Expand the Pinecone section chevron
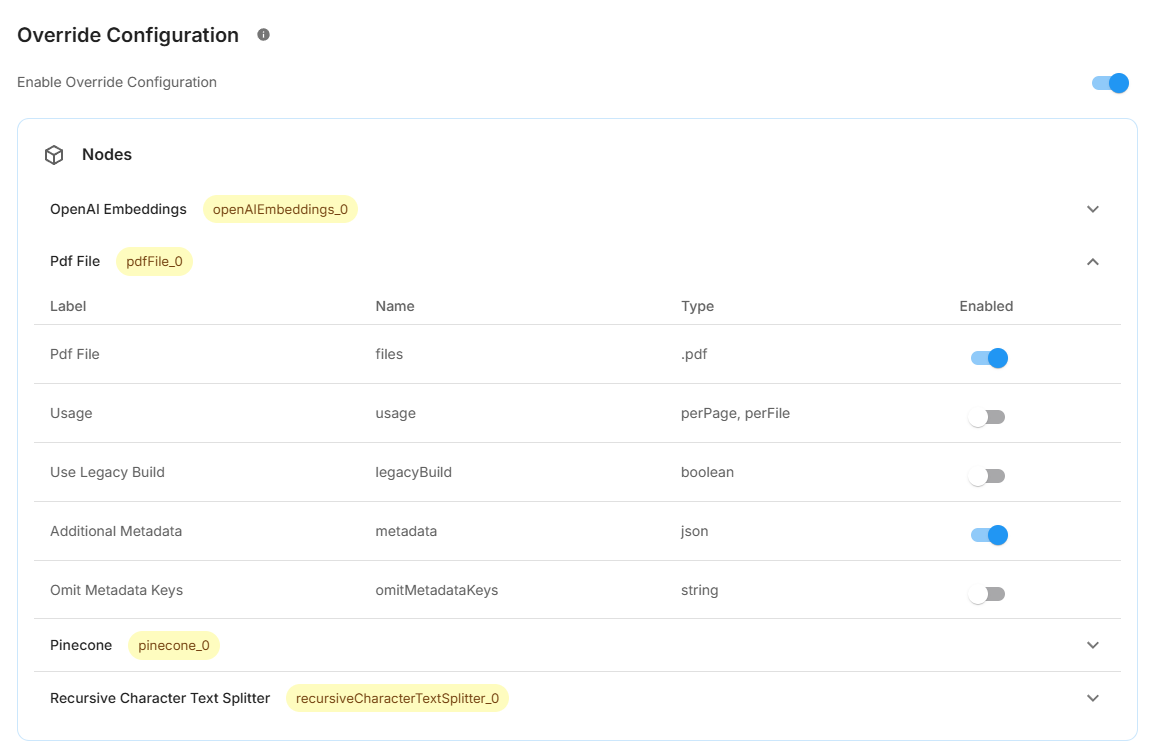1156x747 pixels. tap(1093, 646)
